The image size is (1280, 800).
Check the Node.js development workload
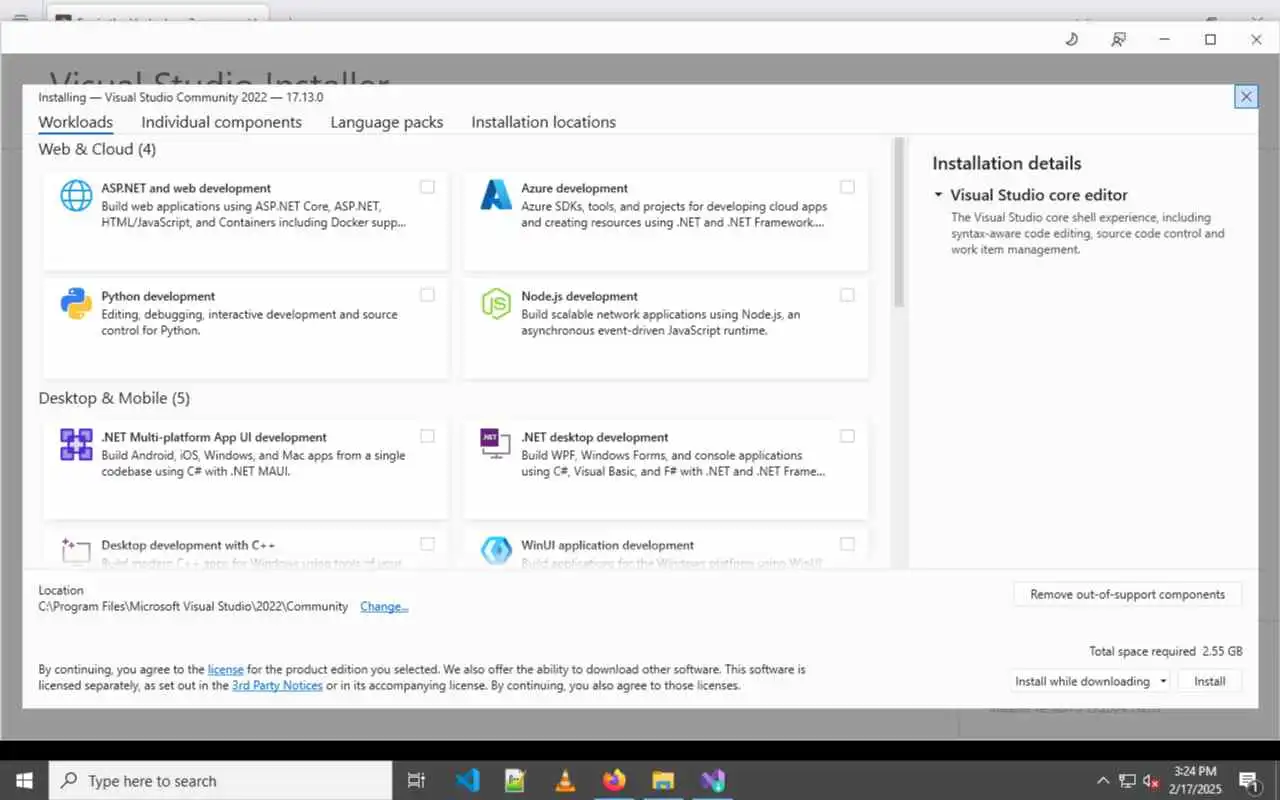848,295
